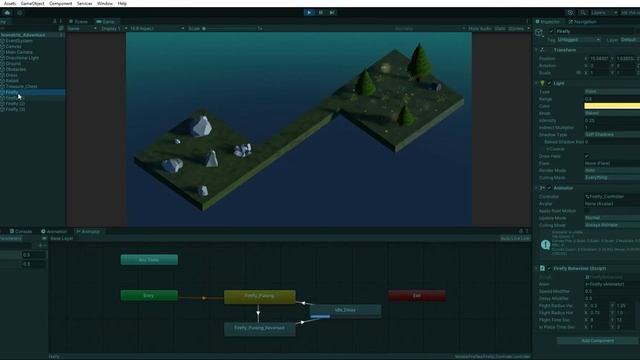Select Ground object in the Hierarchy

click(x=13, y=64)
